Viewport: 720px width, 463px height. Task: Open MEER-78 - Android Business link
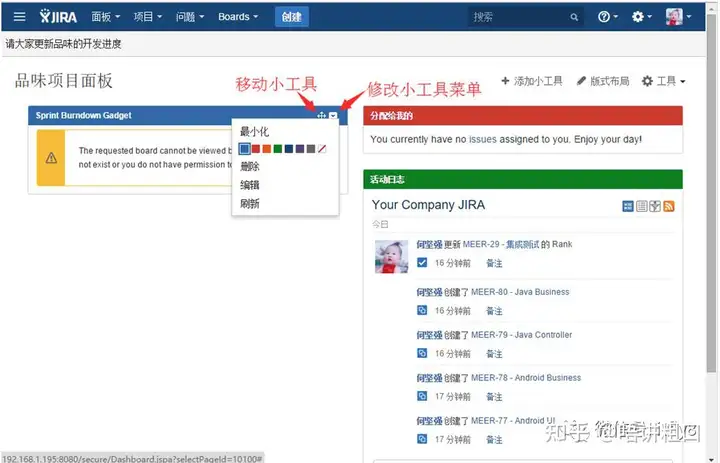click(526, 378)
